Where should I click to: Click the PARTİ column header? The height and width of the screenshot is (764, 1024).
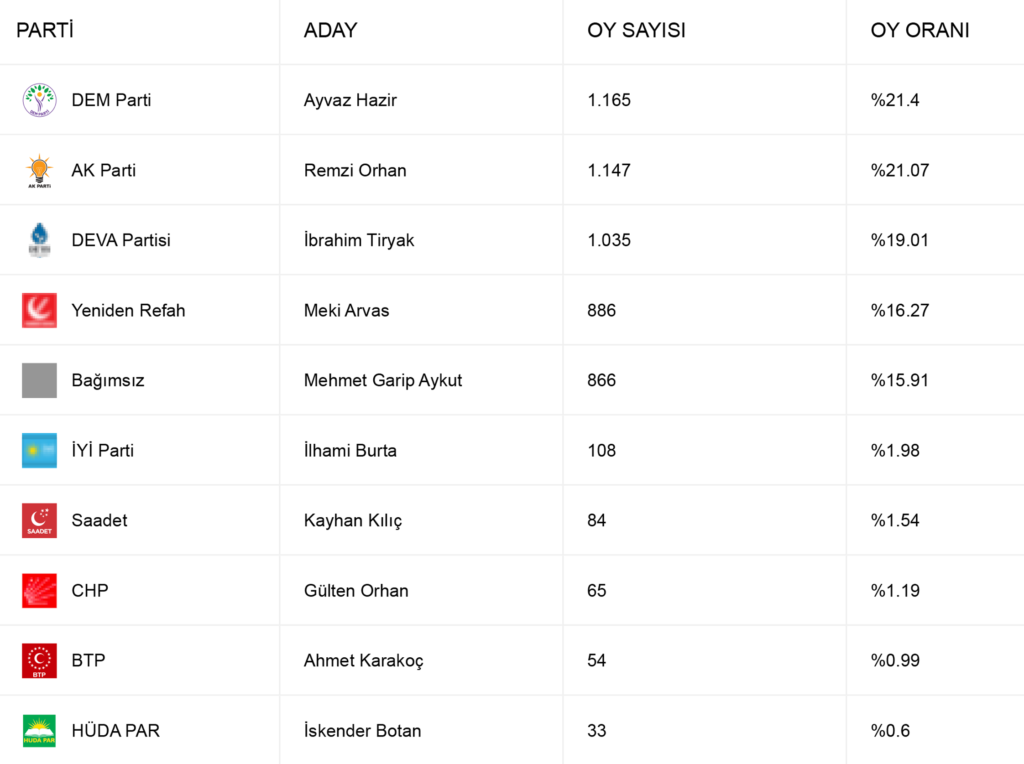click(x=45, y=30)
